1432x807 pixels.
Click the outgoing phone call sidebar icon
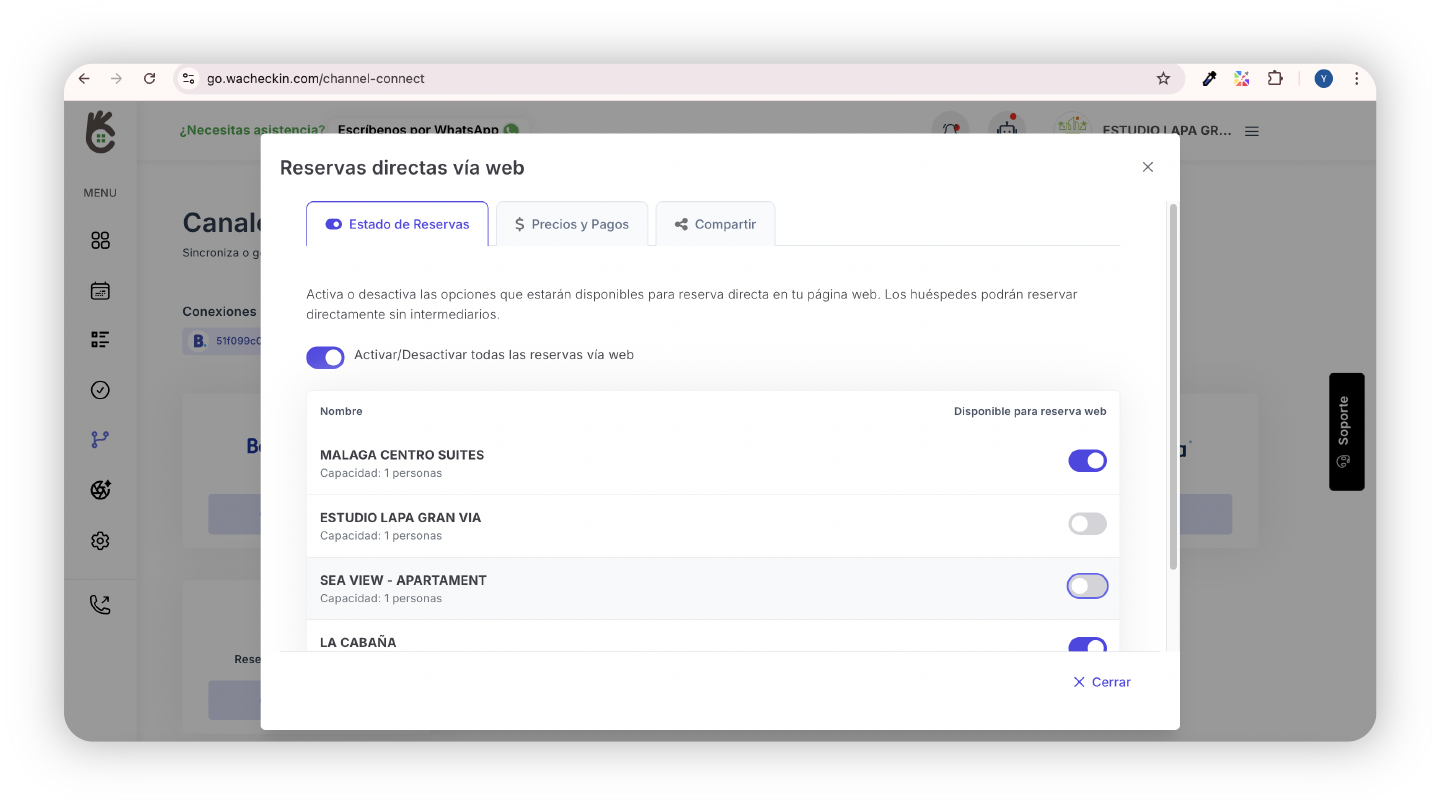(100, 604)
